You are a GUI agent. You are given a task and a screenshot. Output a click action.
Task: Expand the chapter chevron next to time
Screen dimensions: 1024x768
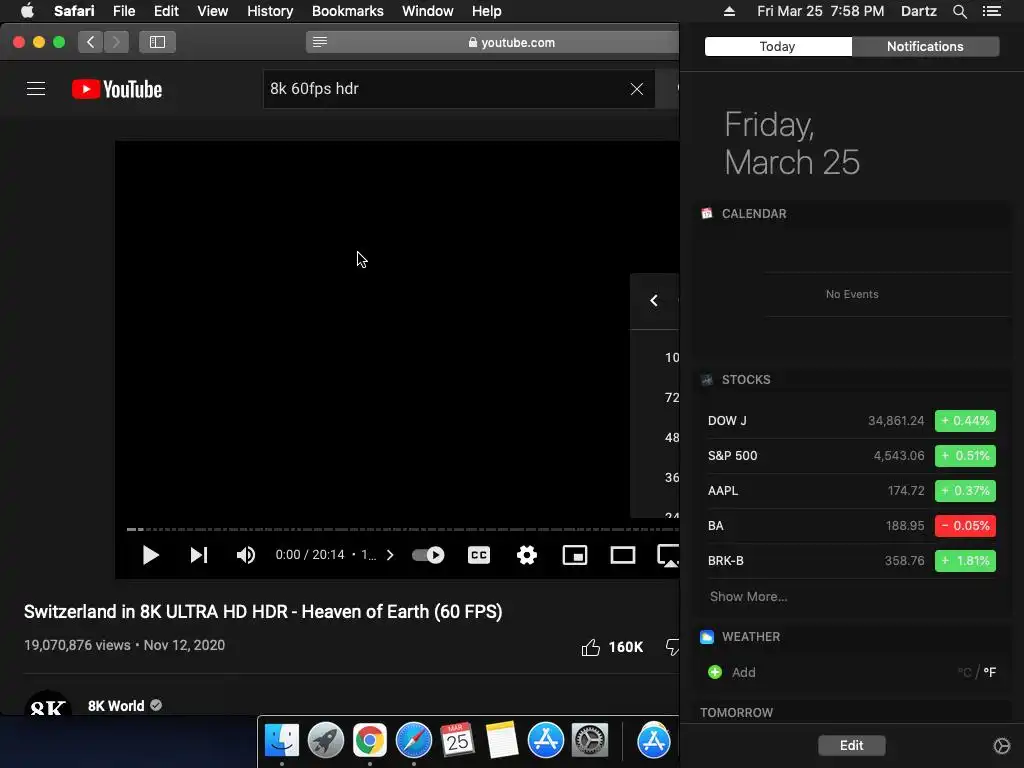tap(390, 555)
